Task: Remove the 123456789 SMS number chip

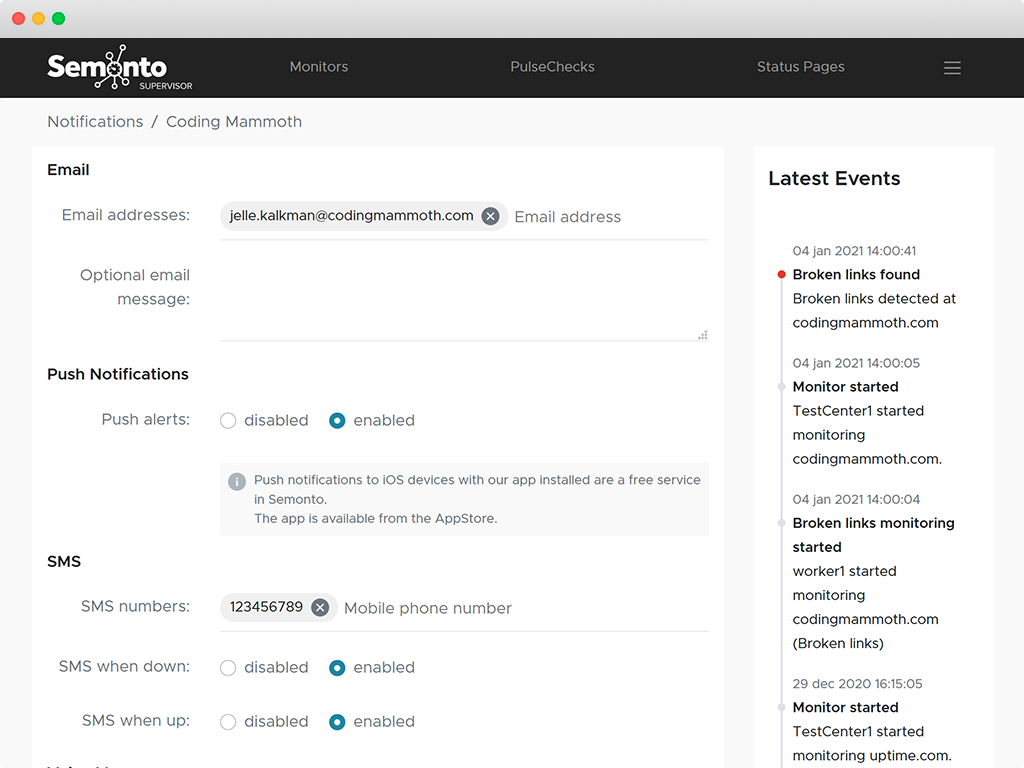Action: tap(320, 607)
